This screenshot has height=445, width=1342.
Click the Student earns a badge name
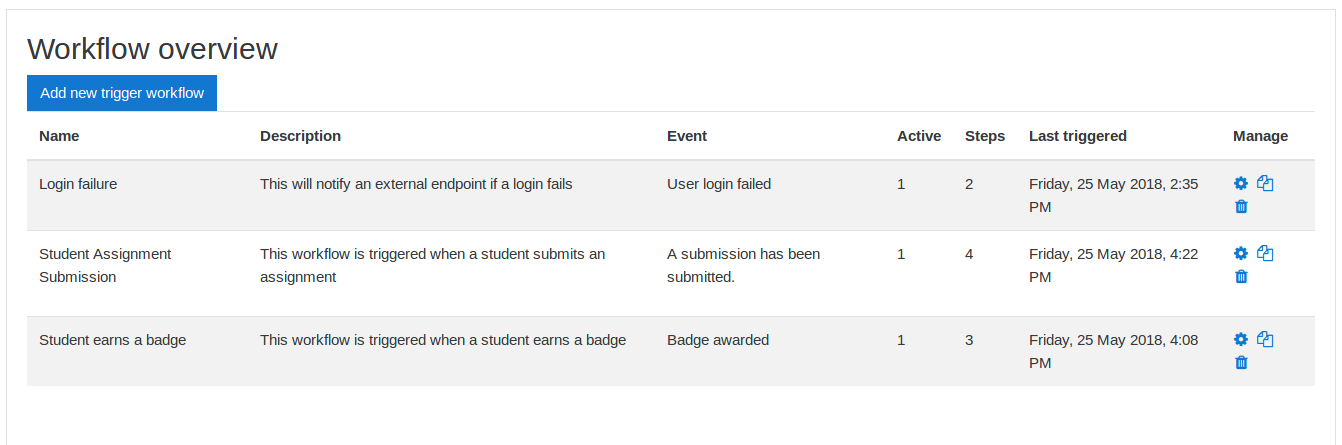point(112,340)
